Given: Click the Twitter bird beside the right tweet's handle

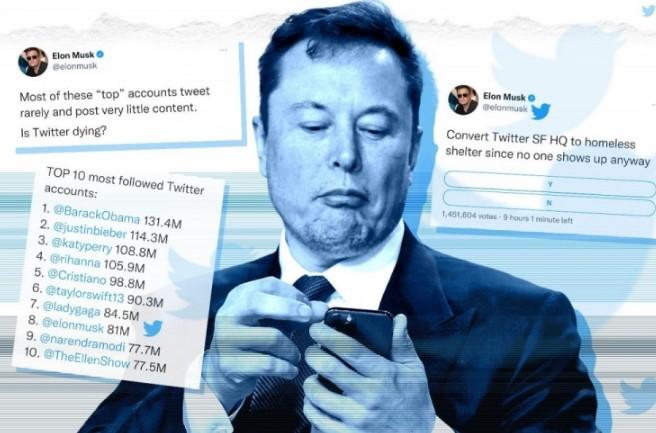Looking at the screenshot, I should [x=541, y=111].
